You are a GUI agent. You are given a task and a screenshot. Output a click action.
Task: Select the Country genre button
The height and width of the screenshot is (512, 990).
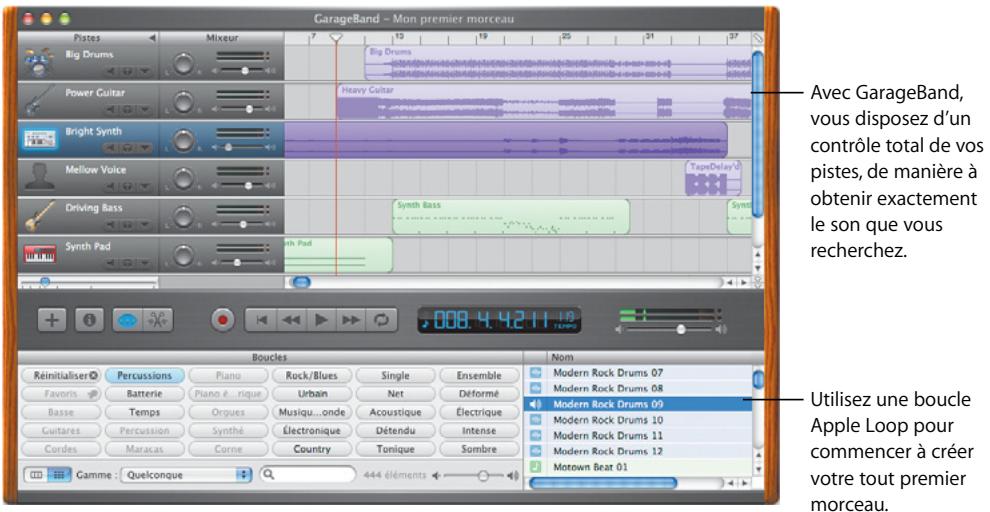pos(312,449)
